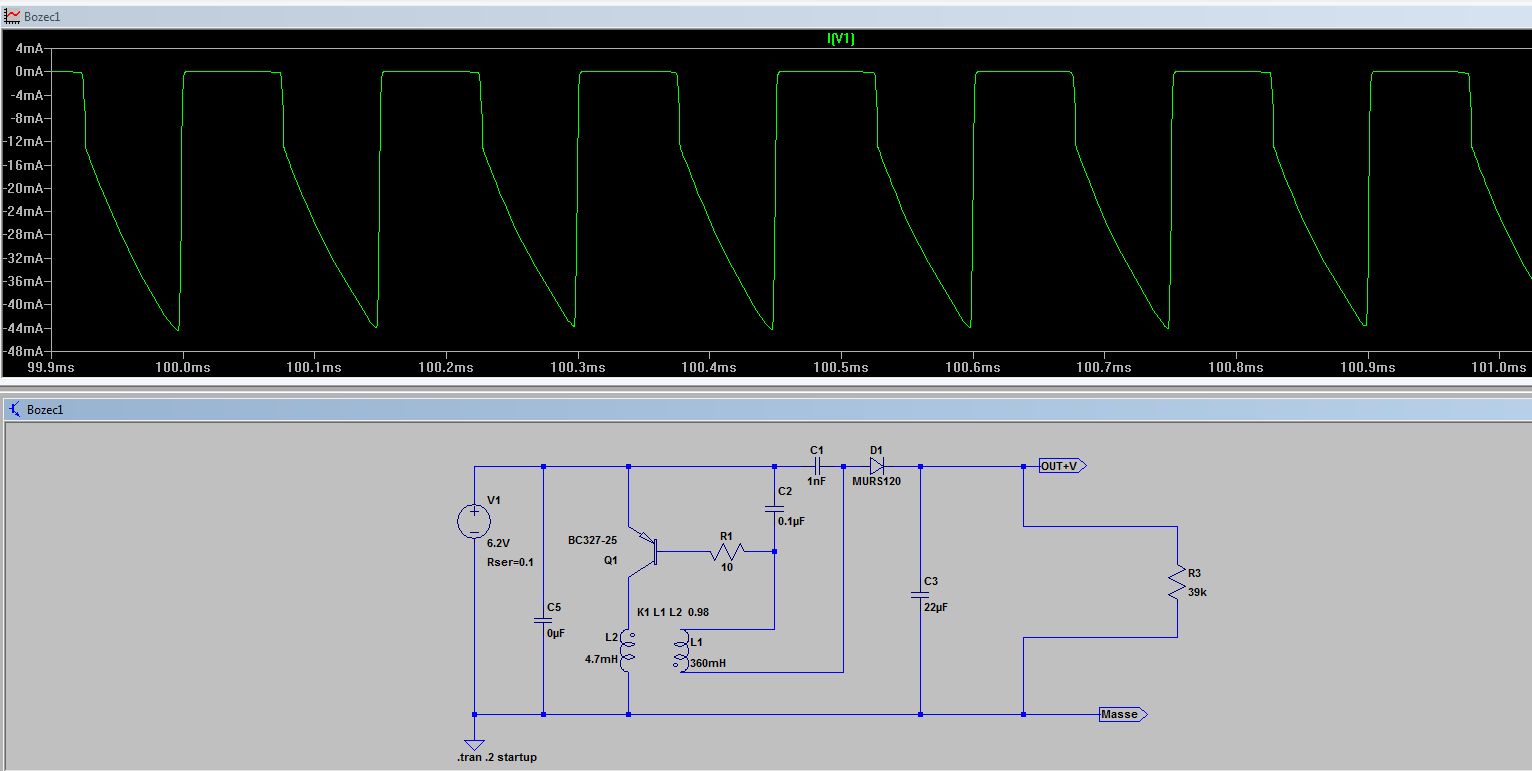Click the Q1 reference designator
Screen dimensions: 1532x771
pos(610,561)
